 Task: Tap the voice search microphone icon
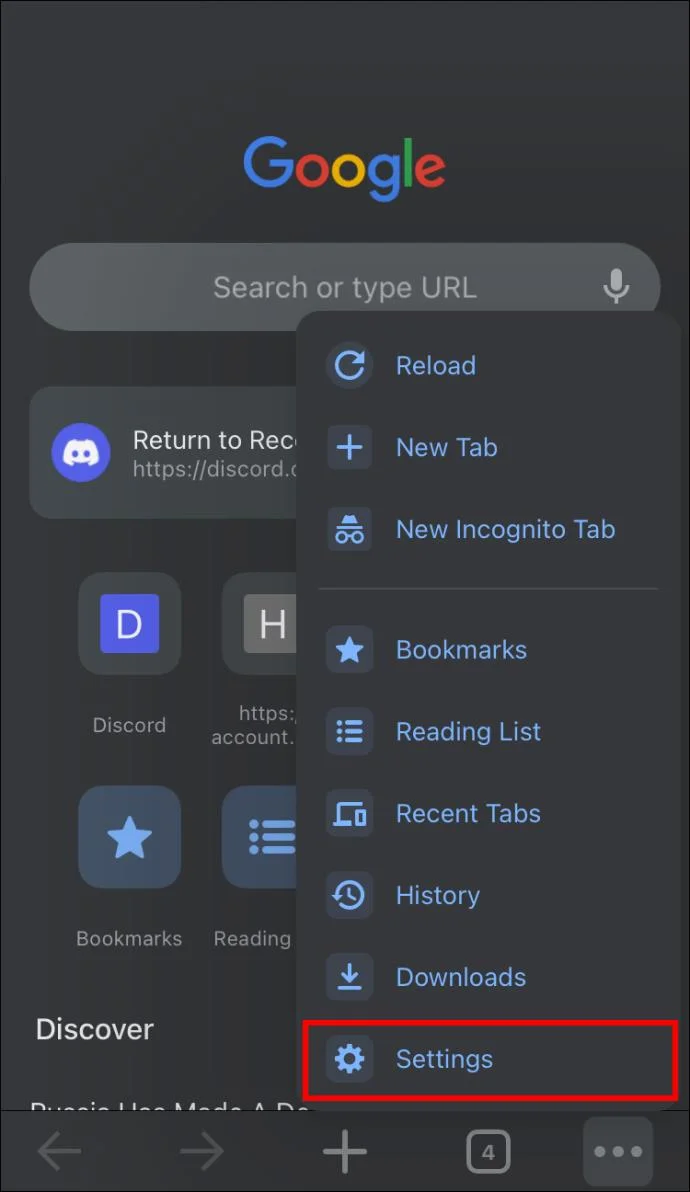point(616,287)
